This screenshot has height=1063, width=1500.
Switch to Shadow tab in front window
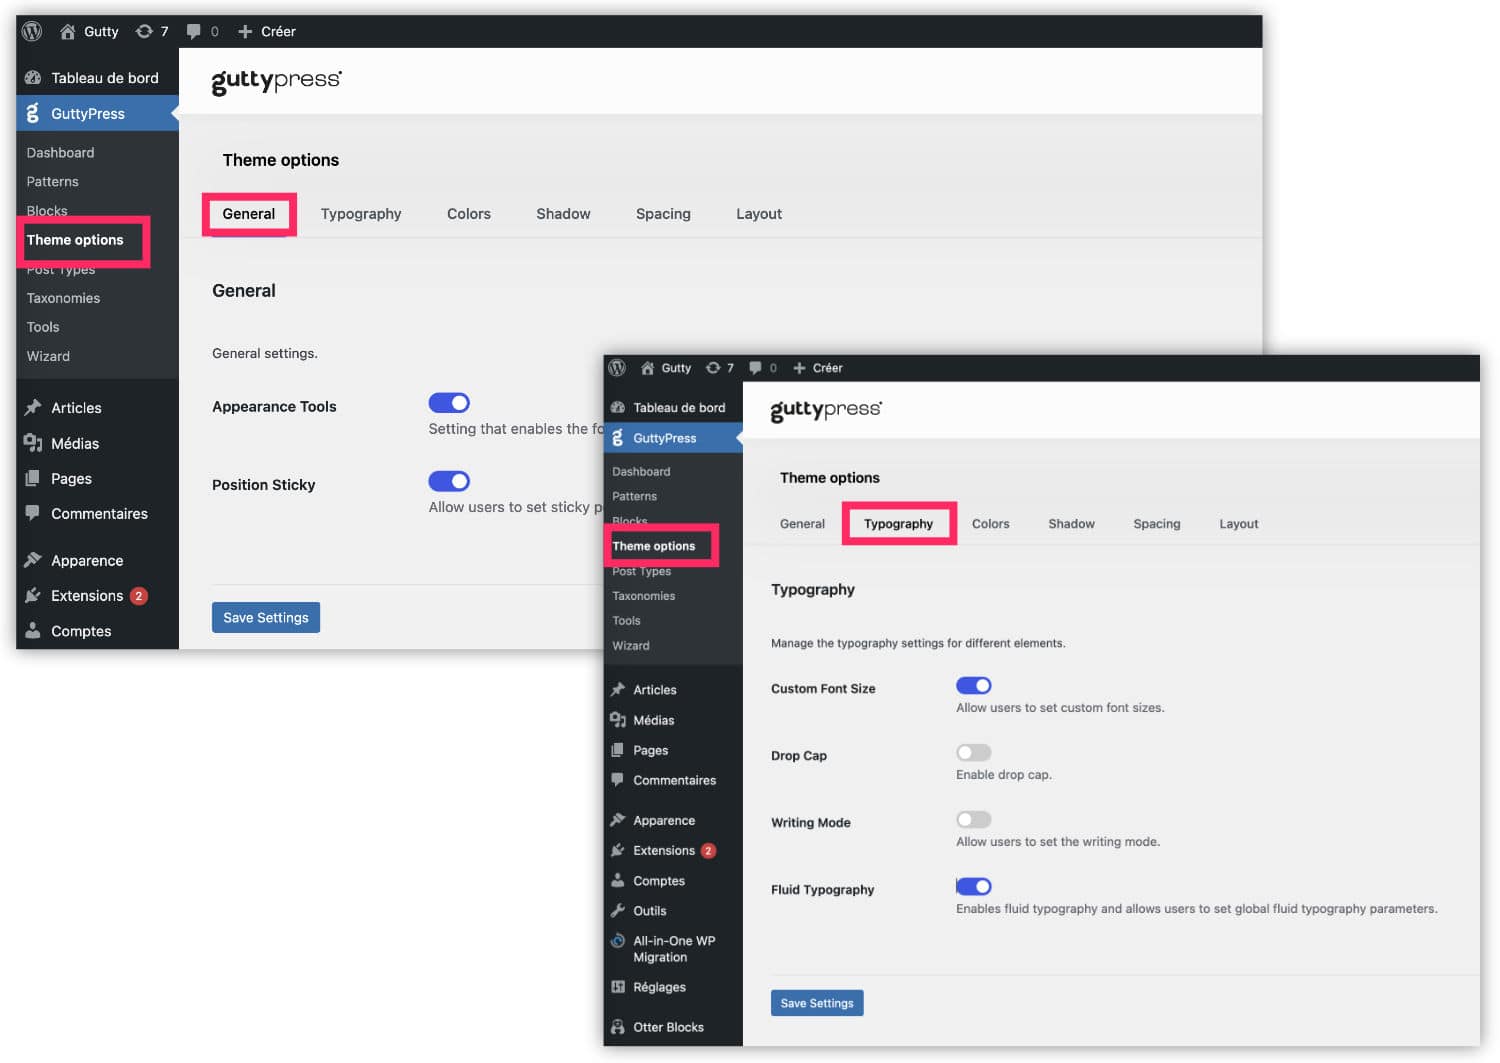coord(1071,524)
